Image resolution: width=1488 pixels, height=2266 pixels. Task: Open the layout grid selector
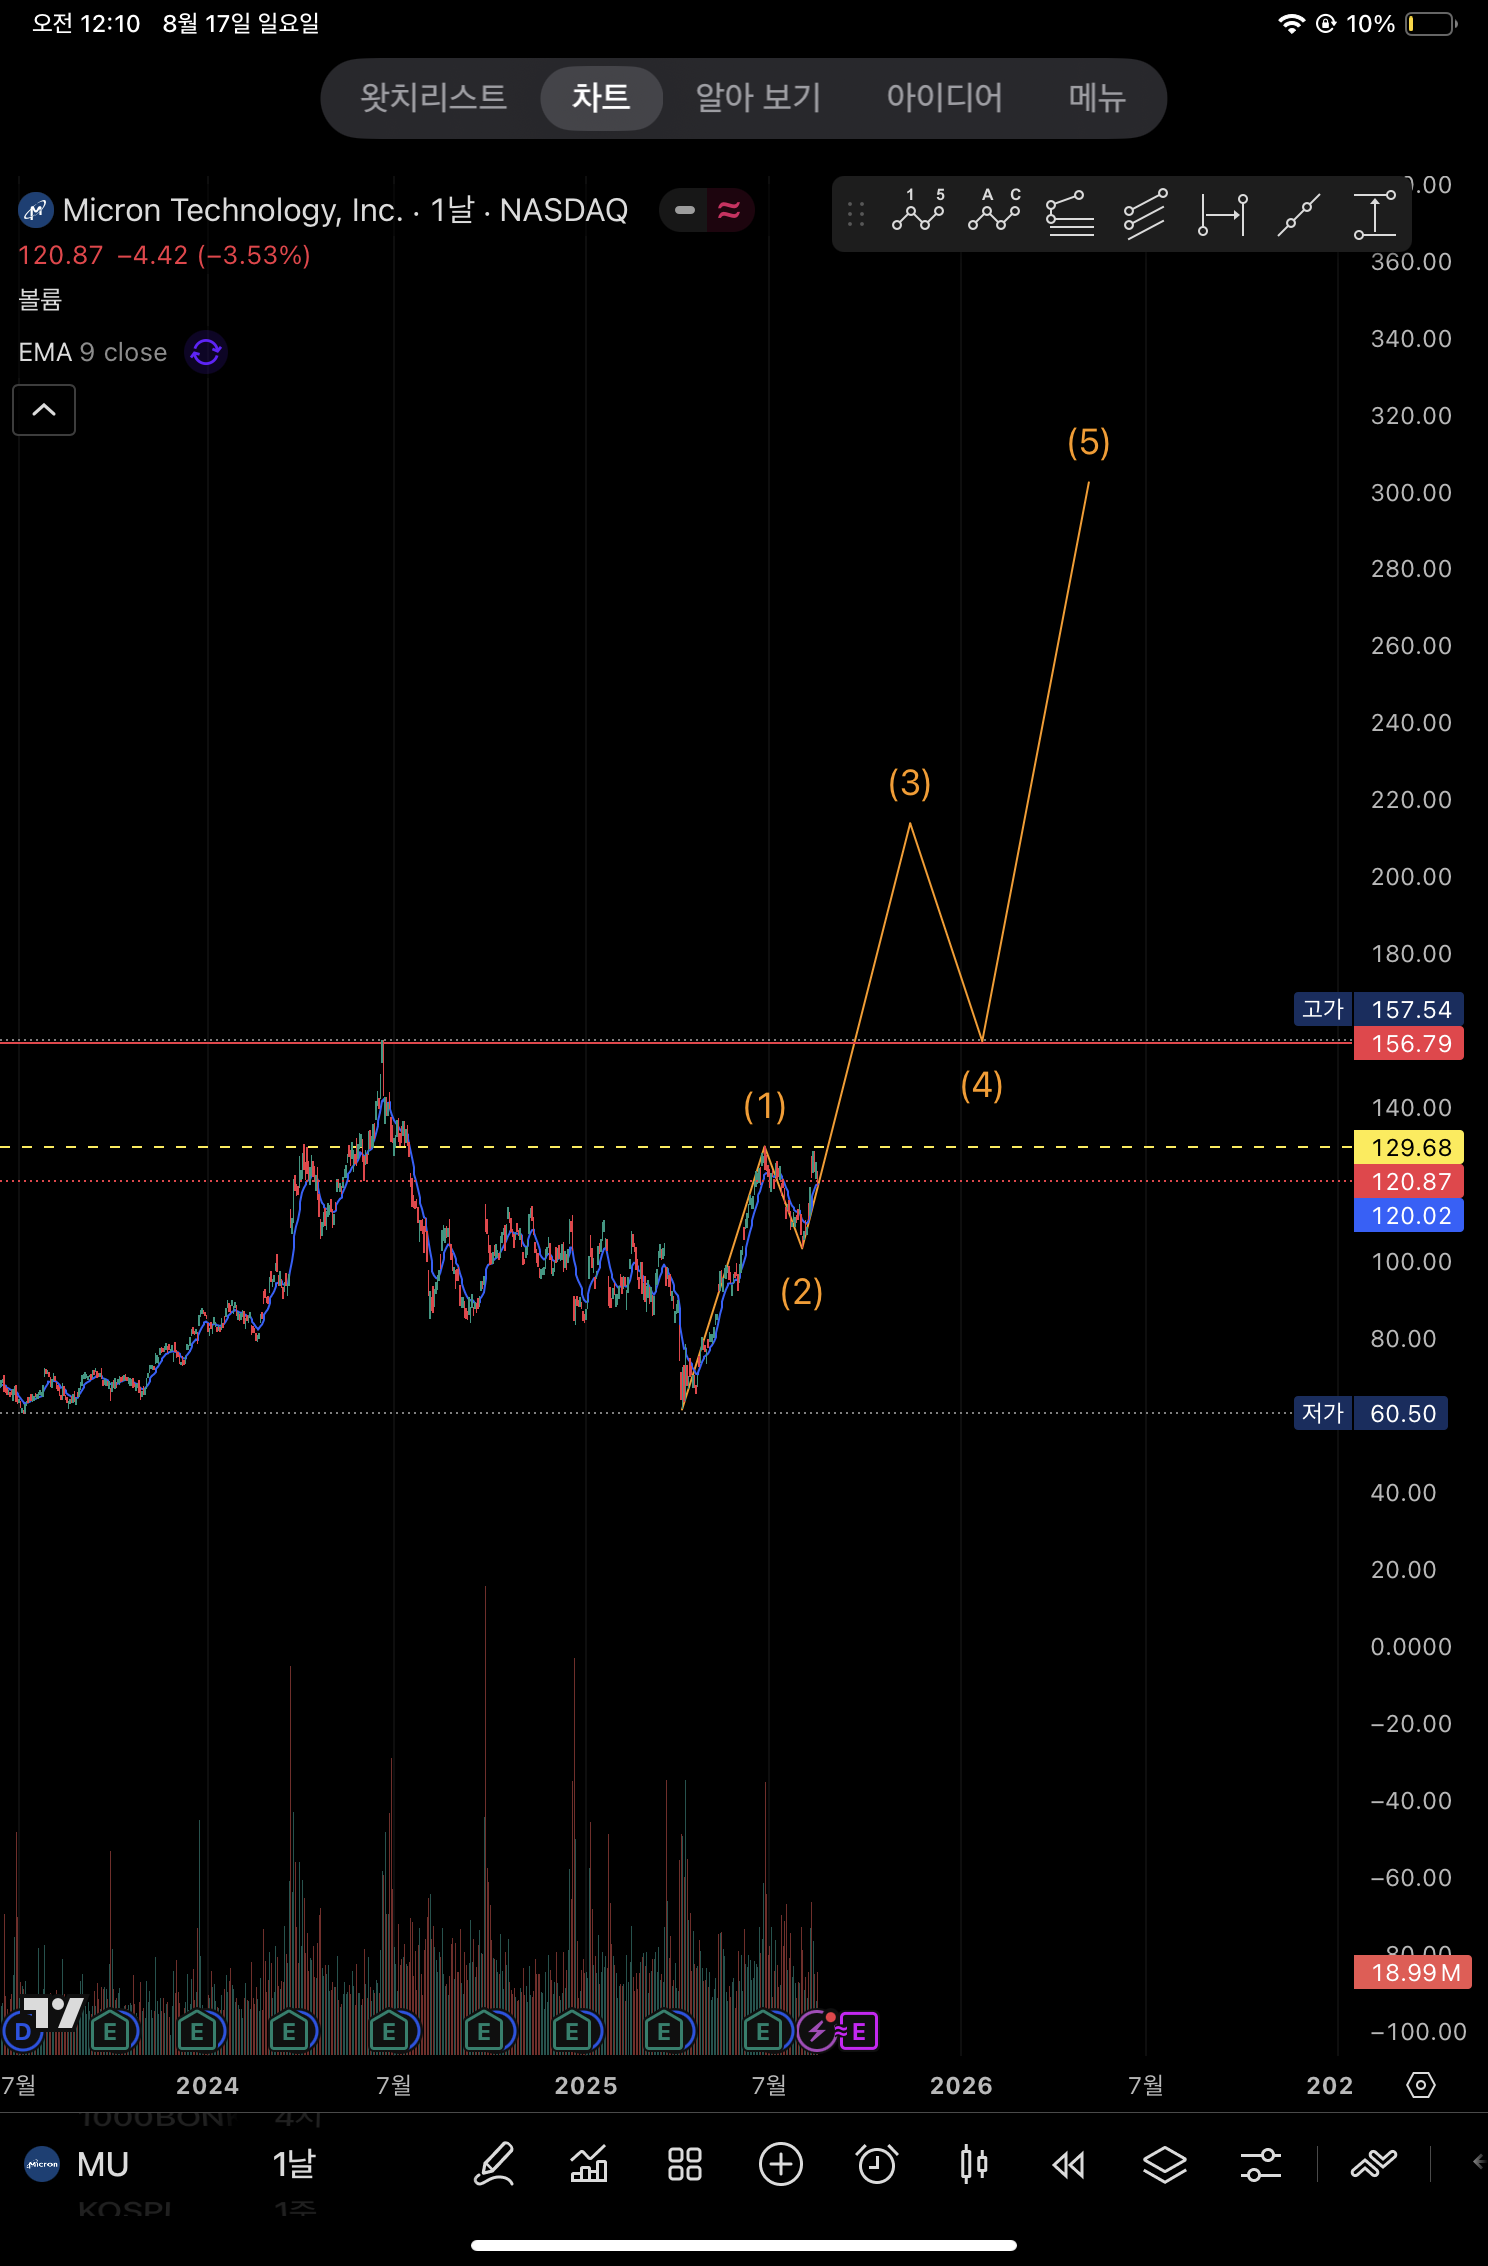click(x=685, y=2164)
